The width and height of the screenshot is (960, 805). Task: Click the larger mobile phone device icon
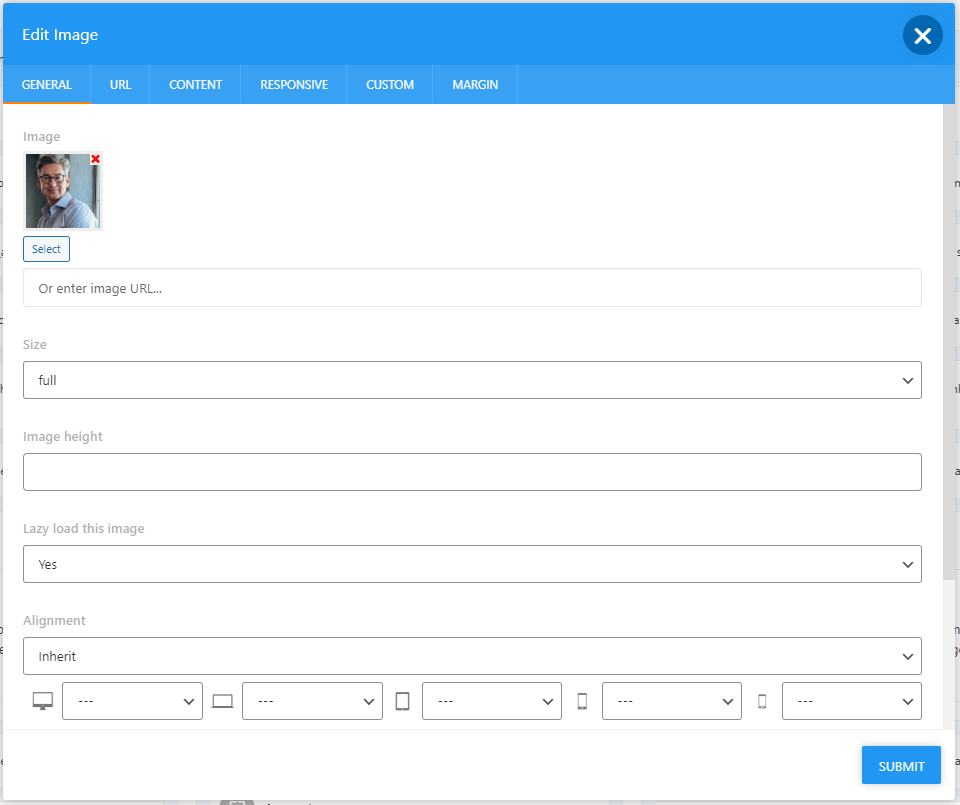pyautogui.click(x=582, y=701)
